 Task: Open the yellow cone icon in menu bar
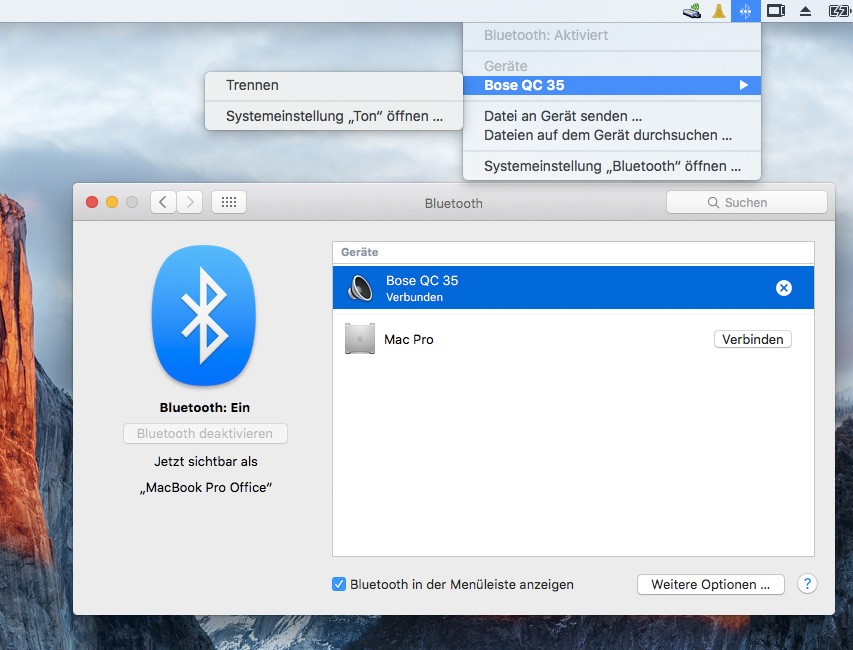point(719,11)
